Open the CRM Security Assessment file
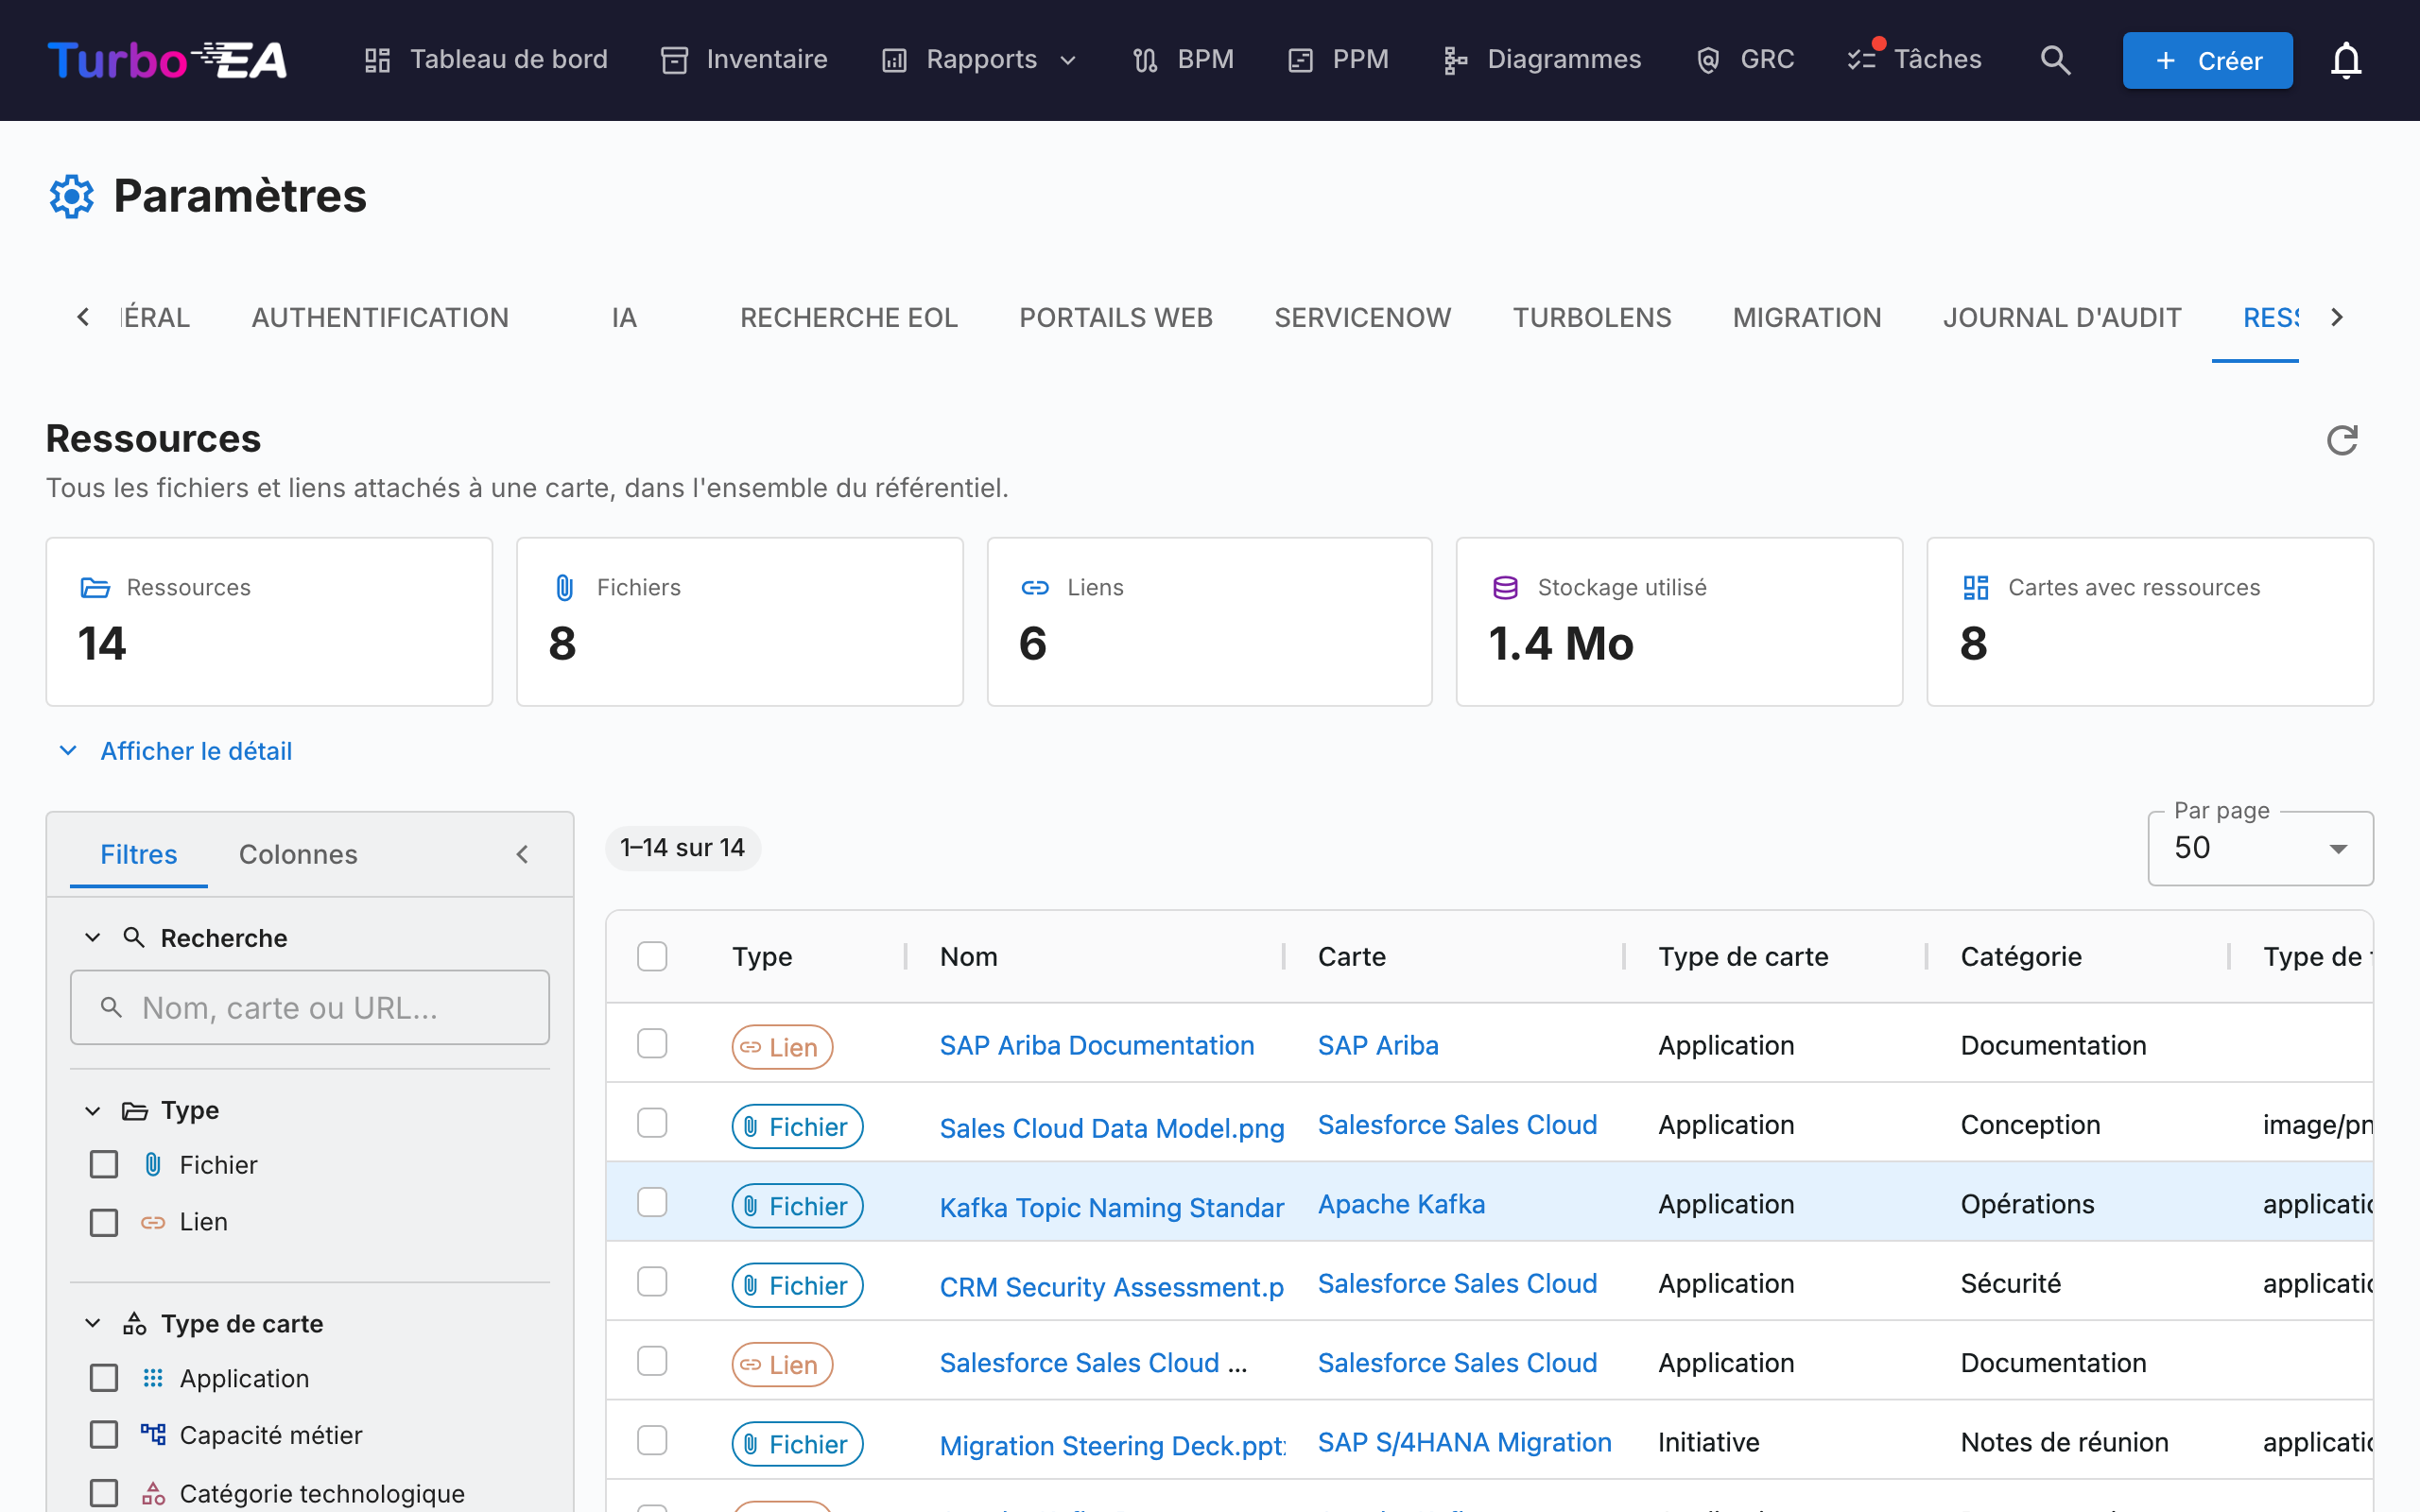The width and height of the screenshot is (2420, 1512). click(1112, 1287)
